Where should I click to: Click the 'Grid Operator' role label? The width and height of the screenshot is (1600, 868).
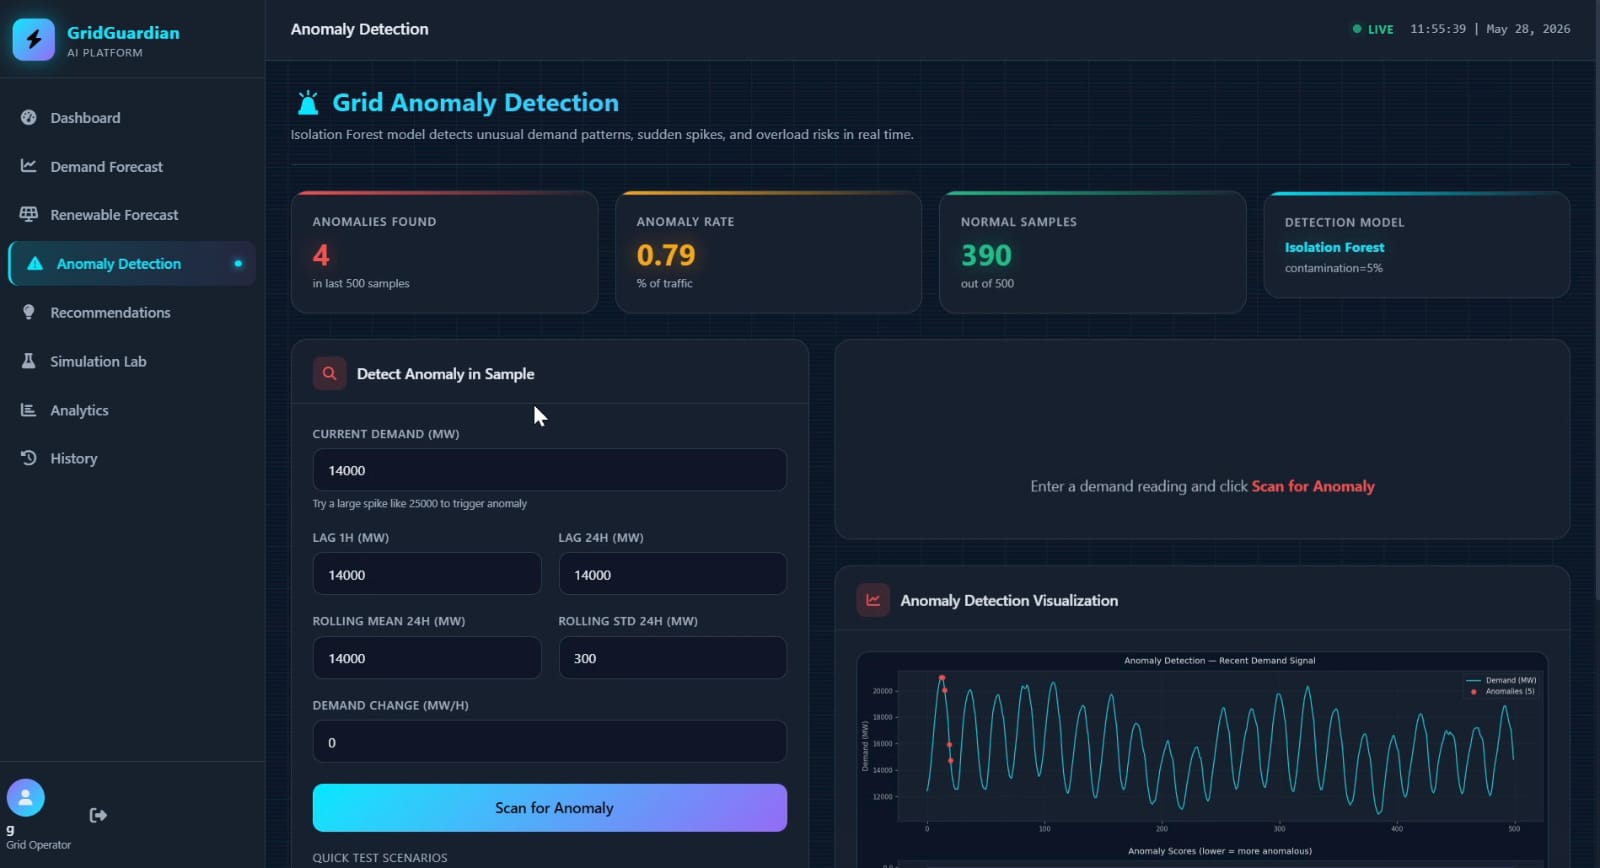pos(39,845)
